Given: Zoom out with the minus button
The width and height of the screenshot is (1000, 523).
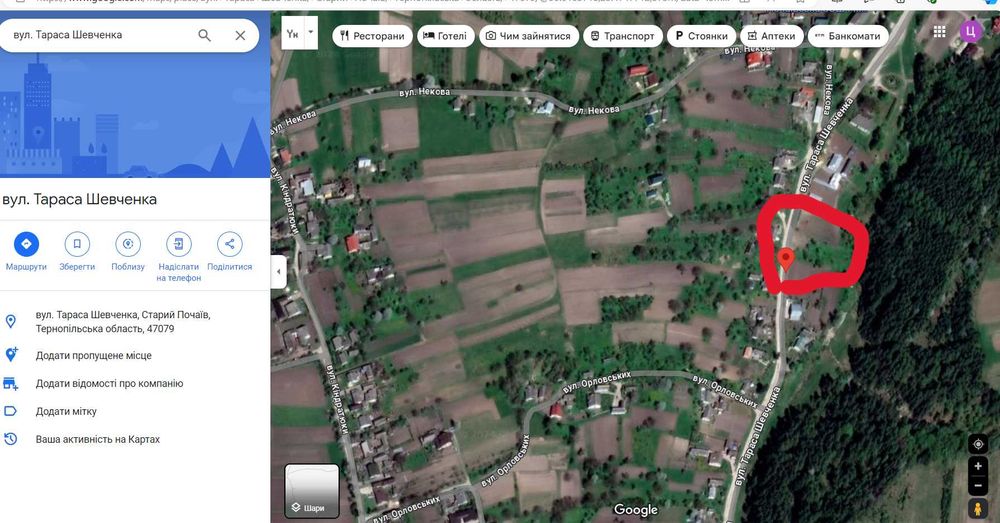Looking at the screenshot, I should [978, 485].
